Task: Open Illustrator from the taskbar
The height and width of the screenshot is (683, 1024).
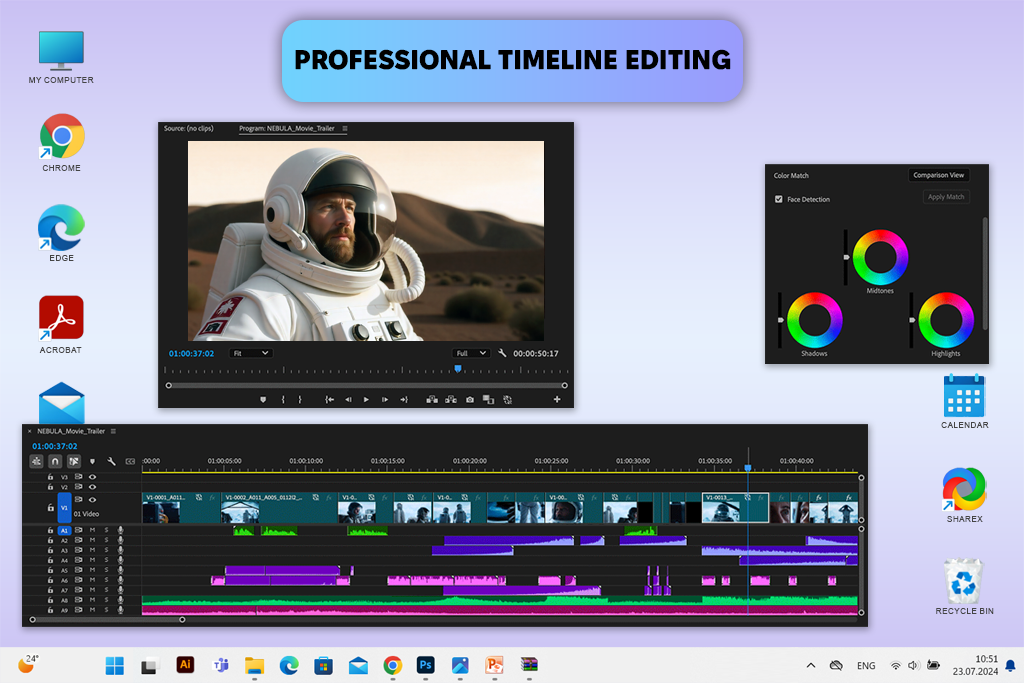Action: pyautogui.click(x=185, y=665)
